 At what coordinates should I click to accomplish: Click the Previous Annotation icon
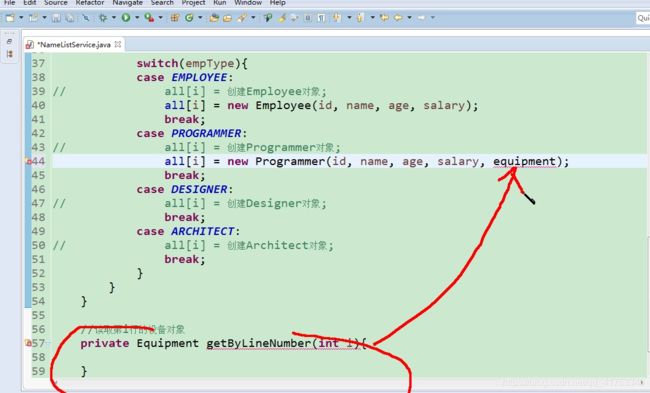click(360, 18)
